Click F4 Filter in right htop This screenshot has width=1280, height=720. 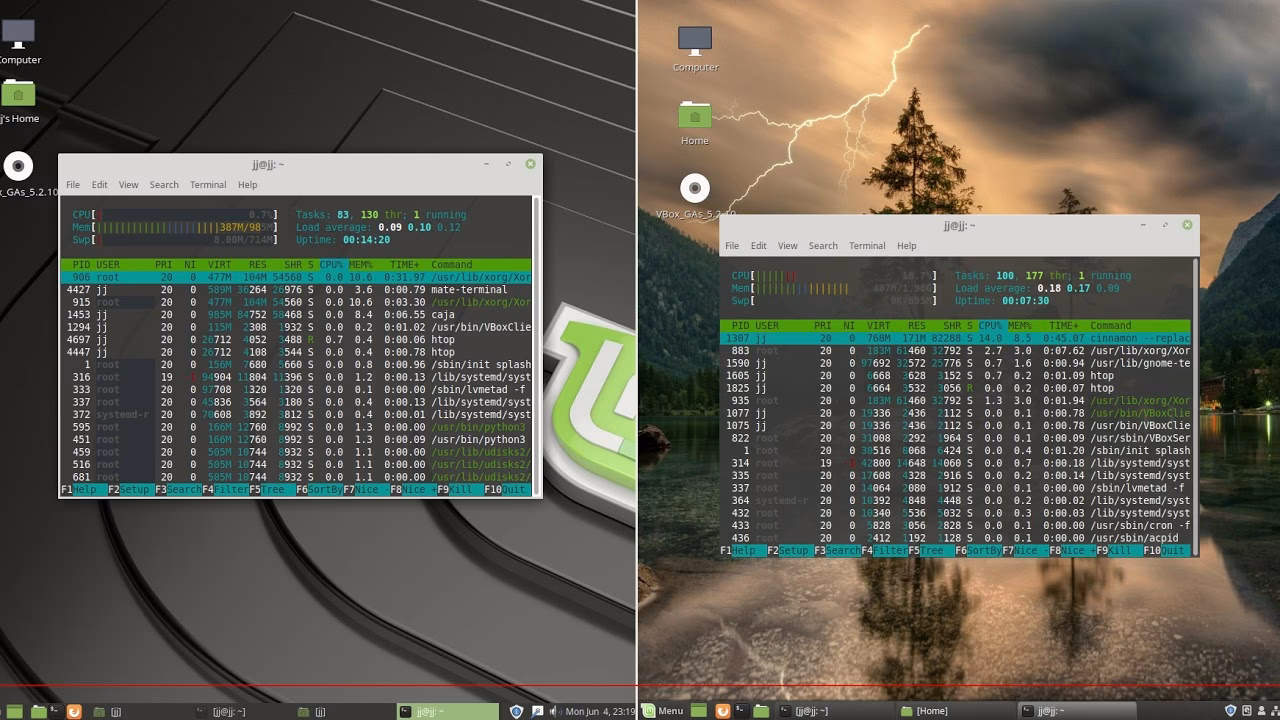pos(884,551)
